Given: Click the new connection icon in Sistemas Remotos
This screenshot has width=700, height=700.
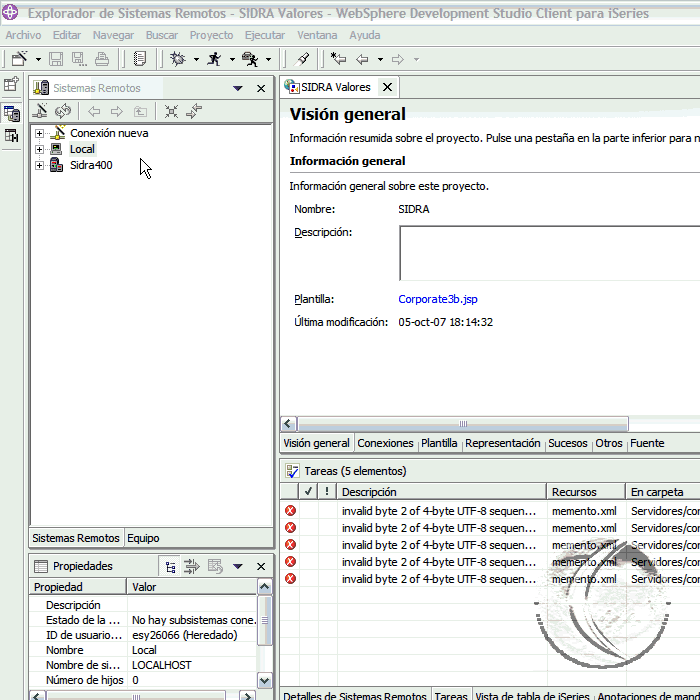Looking at the screenshot, I should pos(40,111).
